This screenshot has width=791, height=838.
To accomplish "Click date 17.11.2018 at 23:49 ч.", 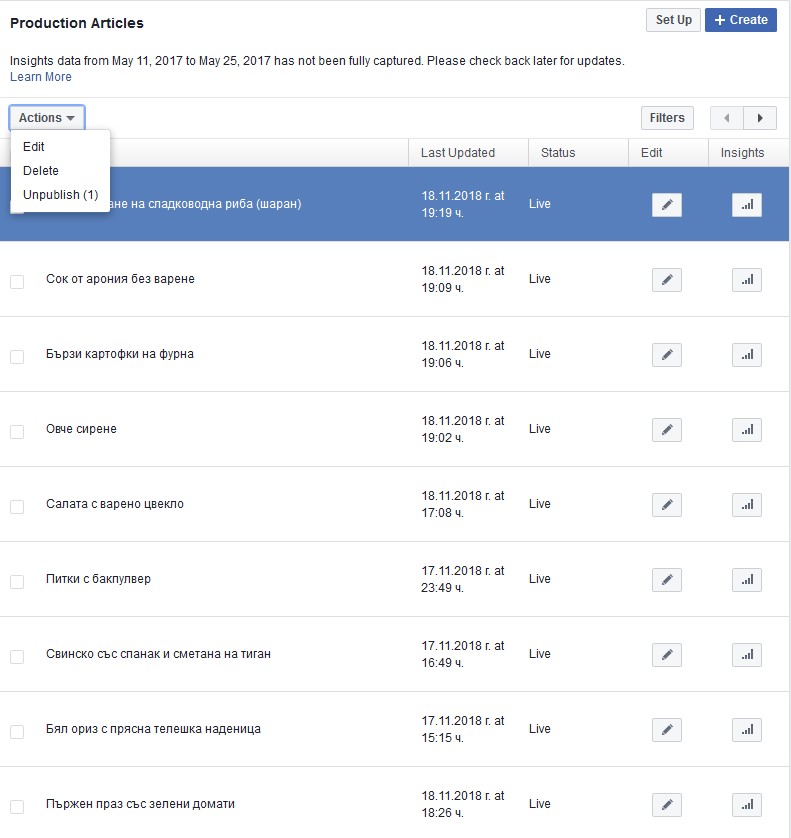I will (463, 579).
